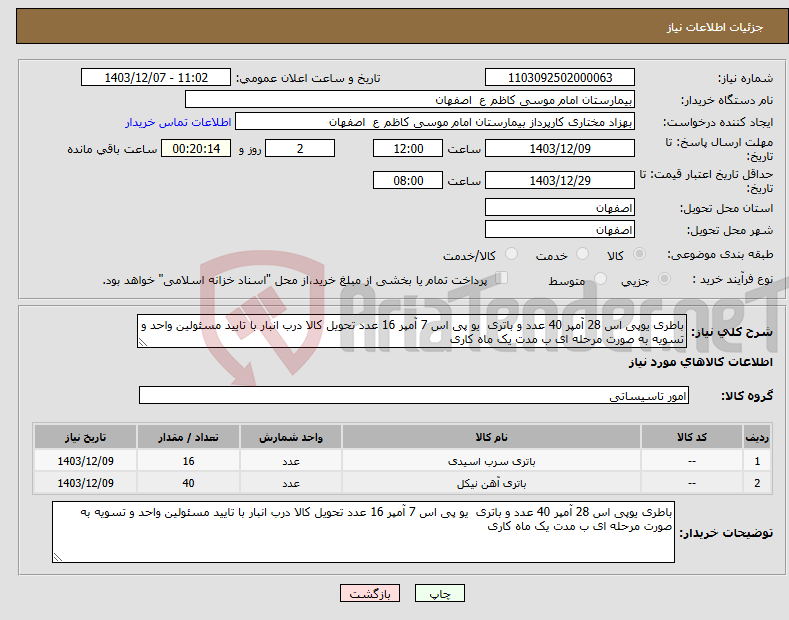Click the date cell in the باتری آهن نیکل row
This screenshot has width=789, height=620.
(x=85, y=483)
